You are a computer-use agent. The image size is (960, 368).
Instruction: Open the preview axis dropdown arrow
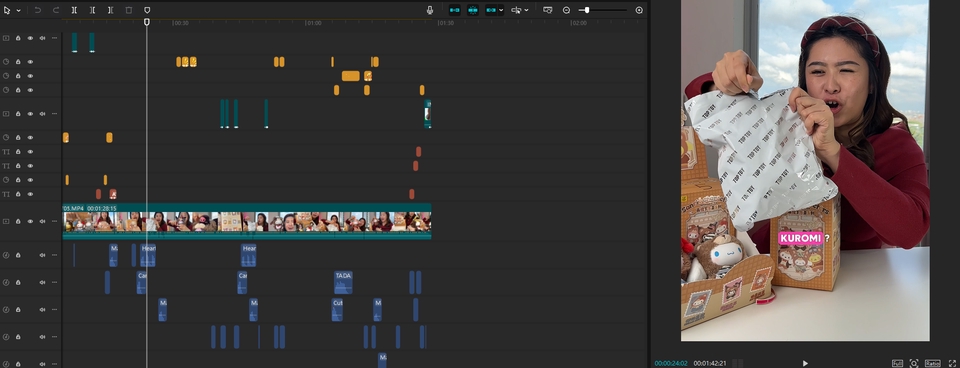click(x=527, y=10)
